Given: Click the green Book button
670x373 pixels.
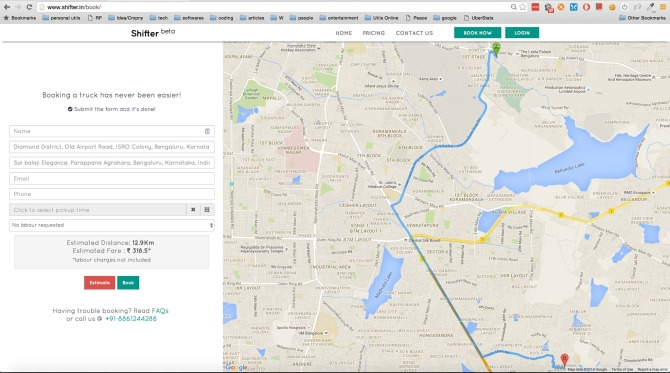Looking at the screenshot, I should 128,282.
